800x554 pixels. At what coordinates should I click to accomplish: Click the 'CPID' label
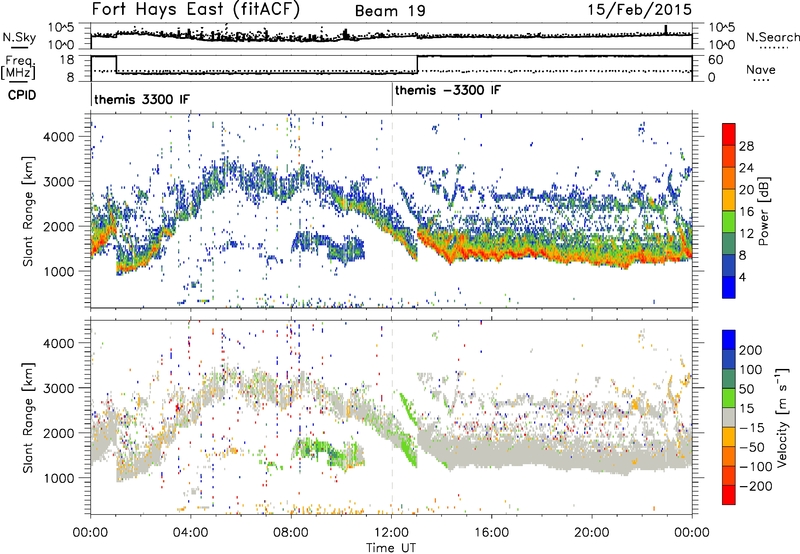(22, 95)
